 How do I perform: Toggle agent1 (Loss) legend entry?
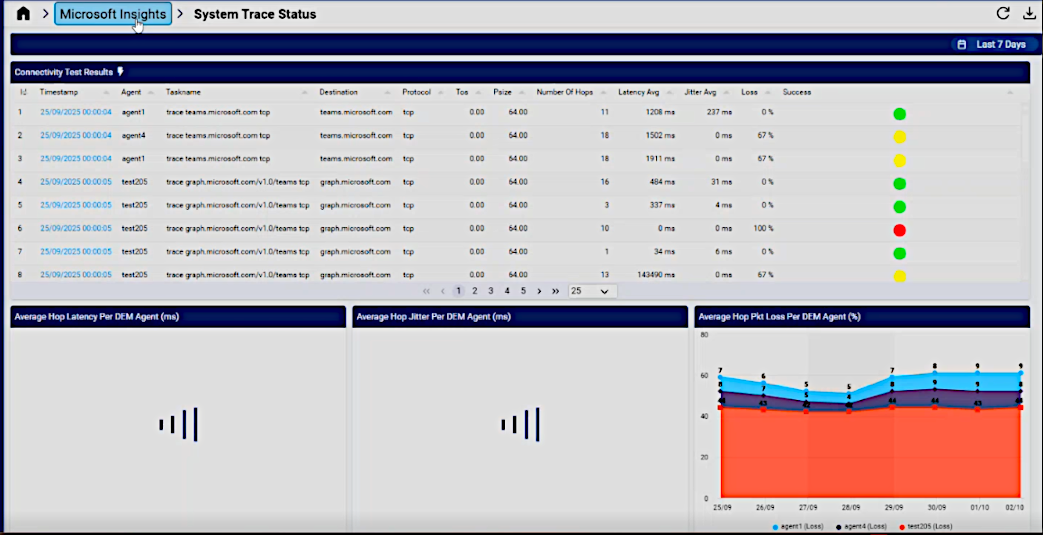click(x=798, y=526)
